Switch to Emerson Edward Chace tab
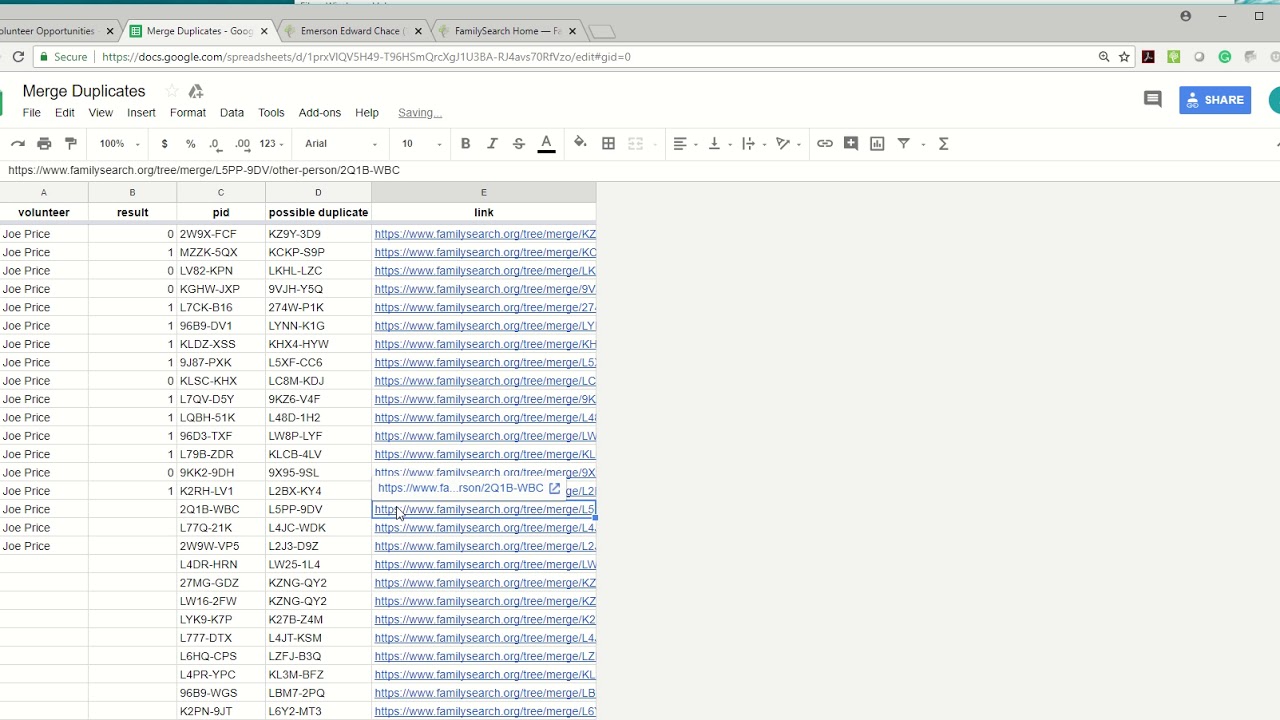 click(x=352, y=31)
